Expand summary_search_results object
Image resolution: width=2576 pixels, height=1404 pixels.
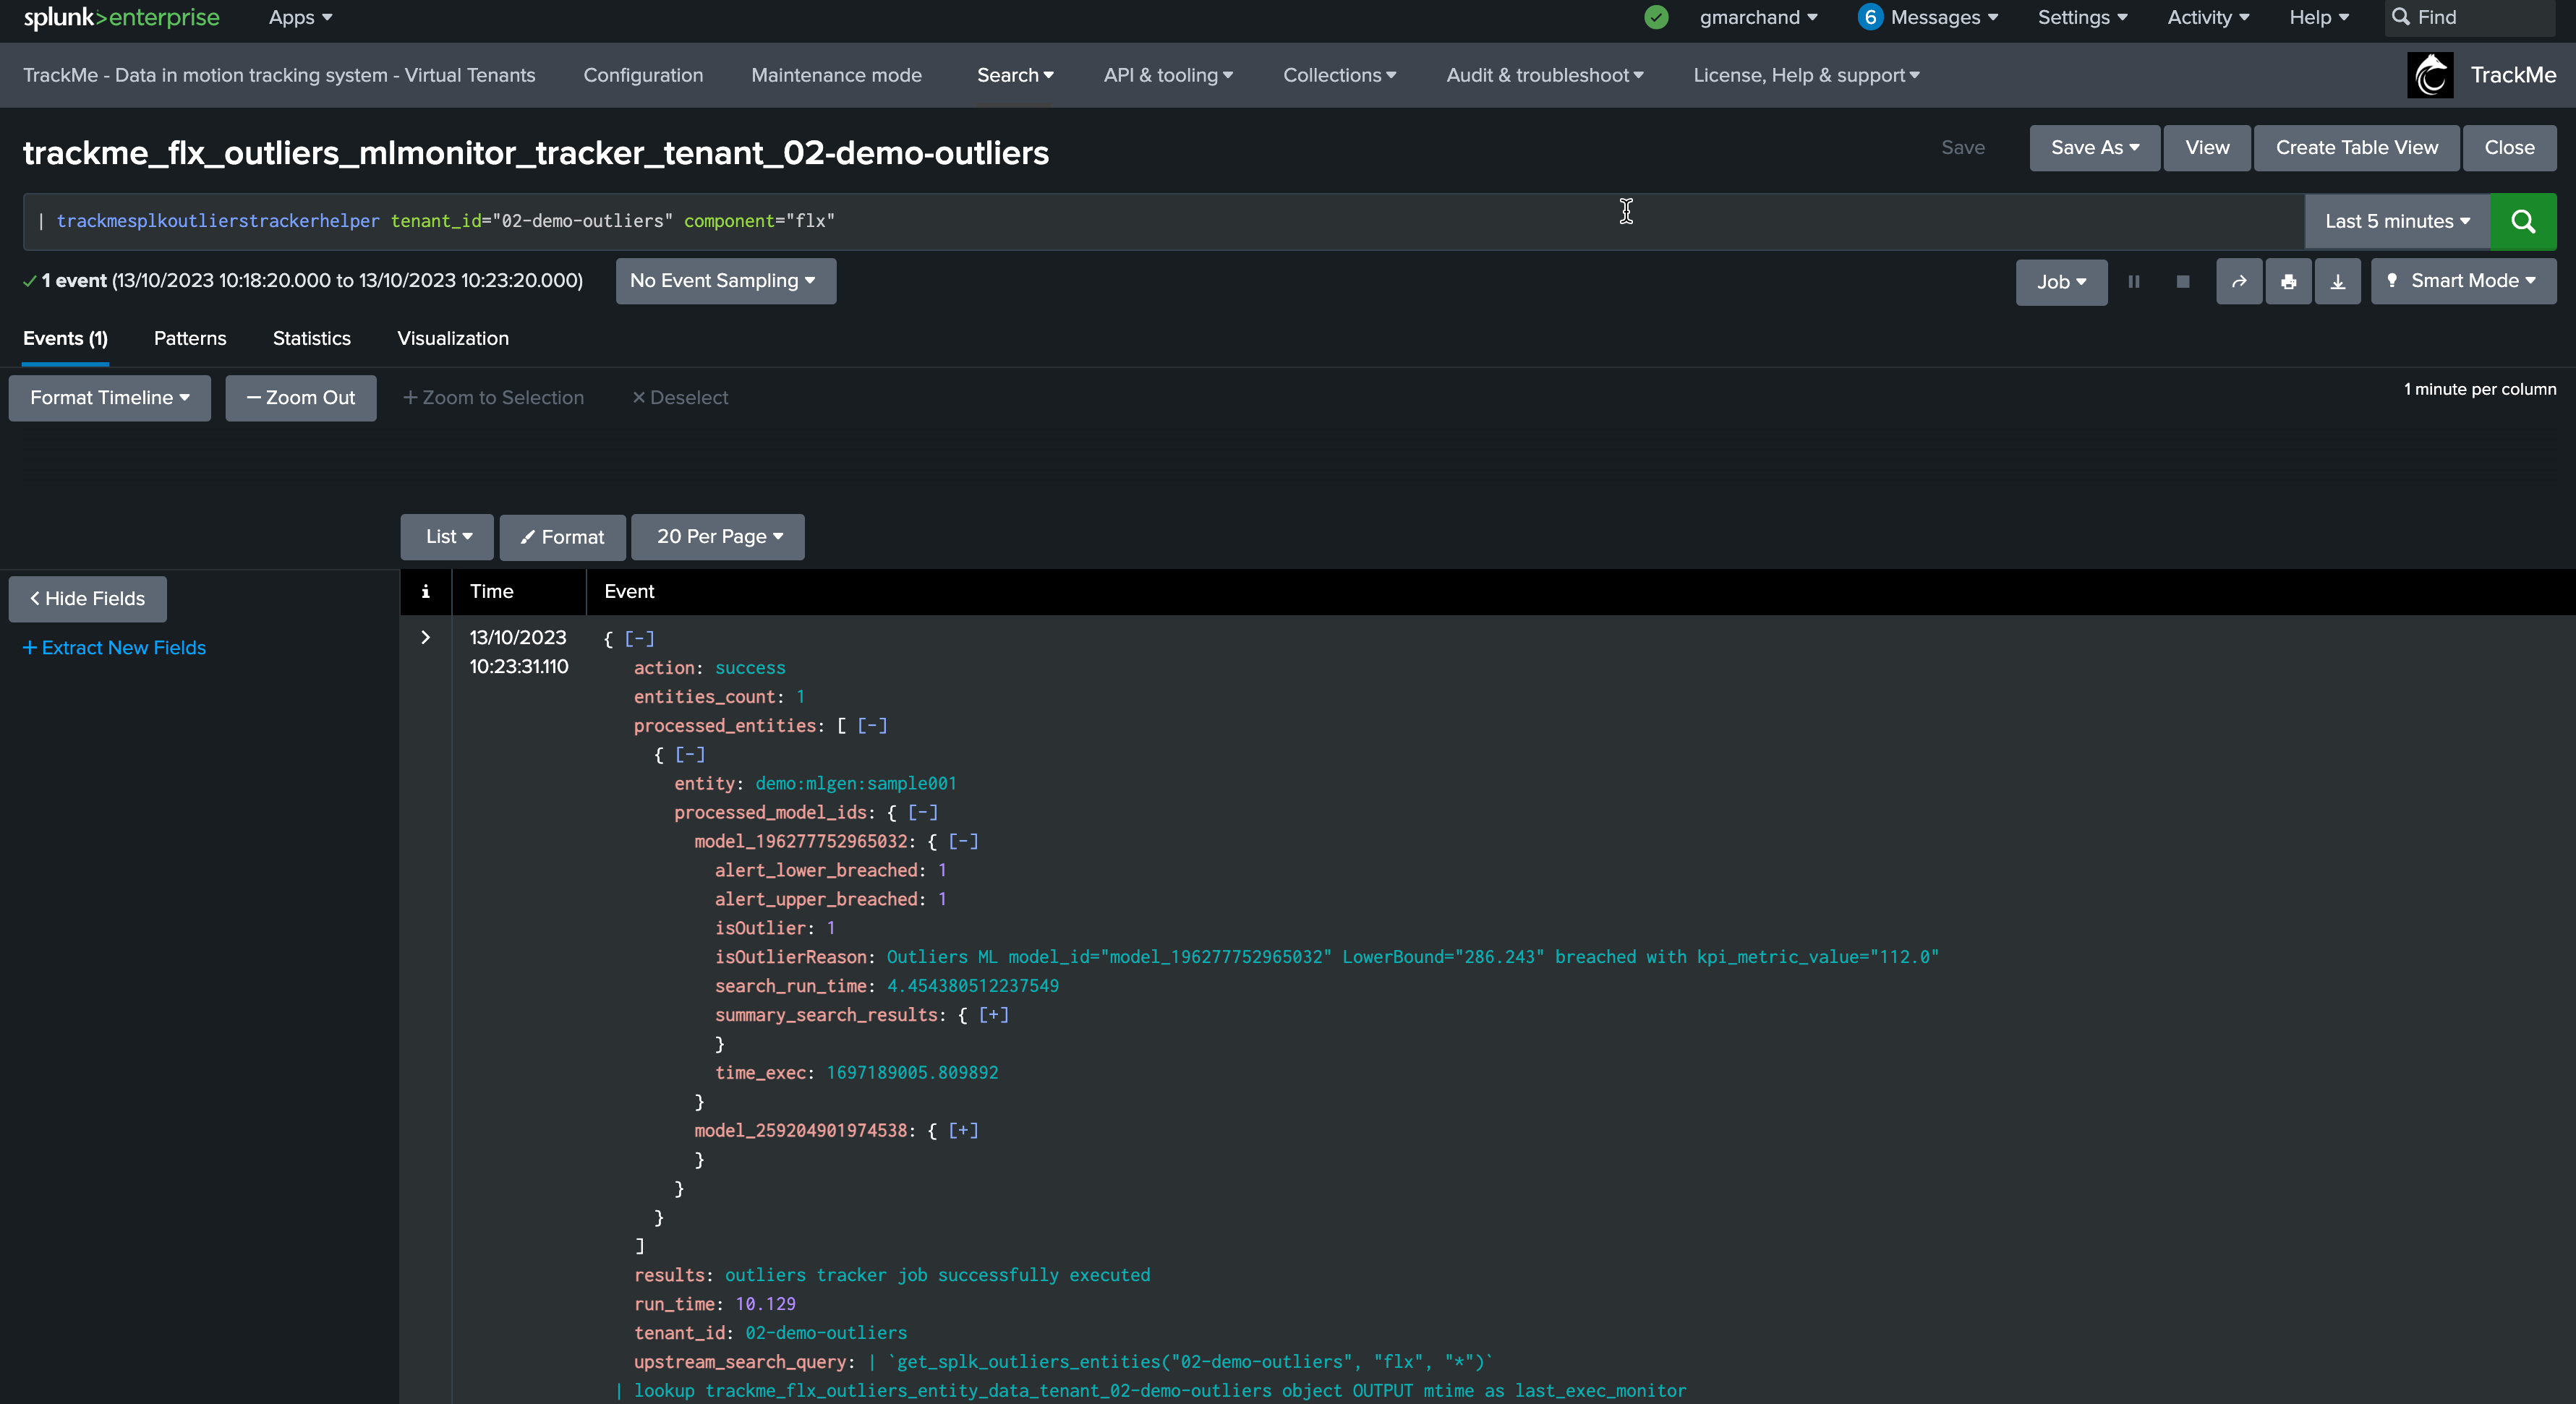993,1015
